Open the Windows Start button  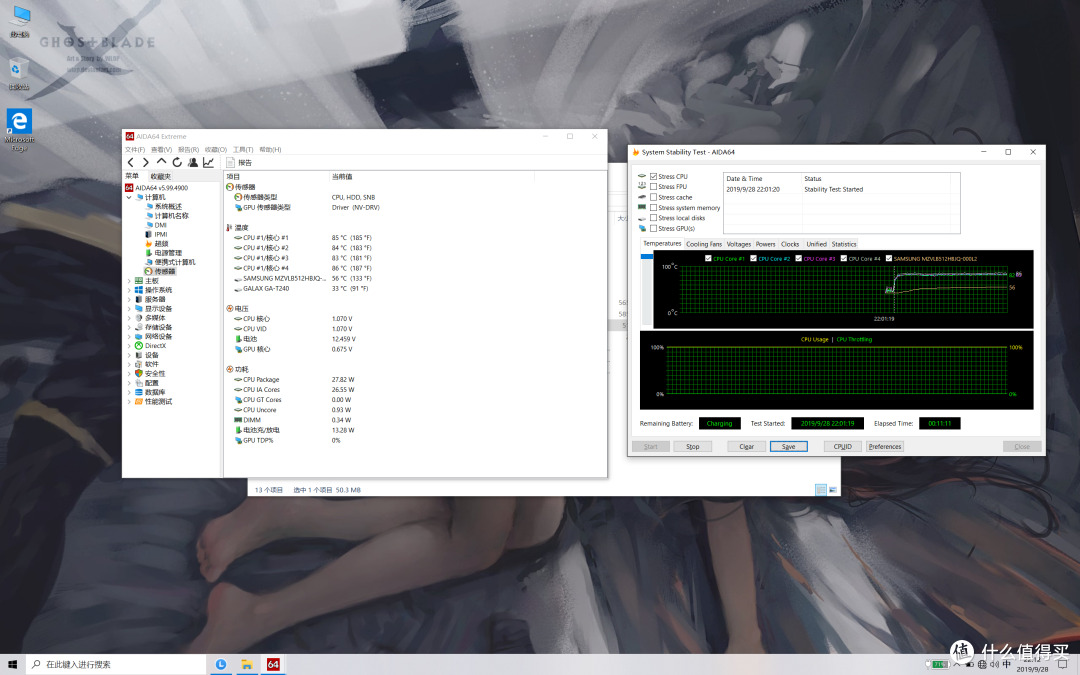pyautogui.click(x=12, y=664)
